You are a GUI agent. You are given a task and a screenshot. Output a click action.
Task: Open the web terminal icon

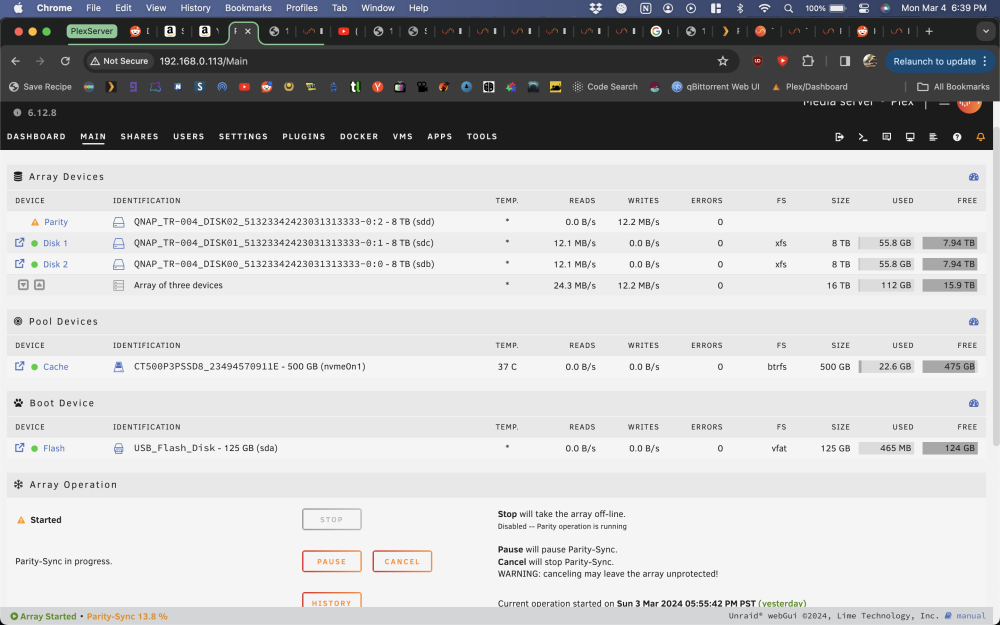(863, 137)
